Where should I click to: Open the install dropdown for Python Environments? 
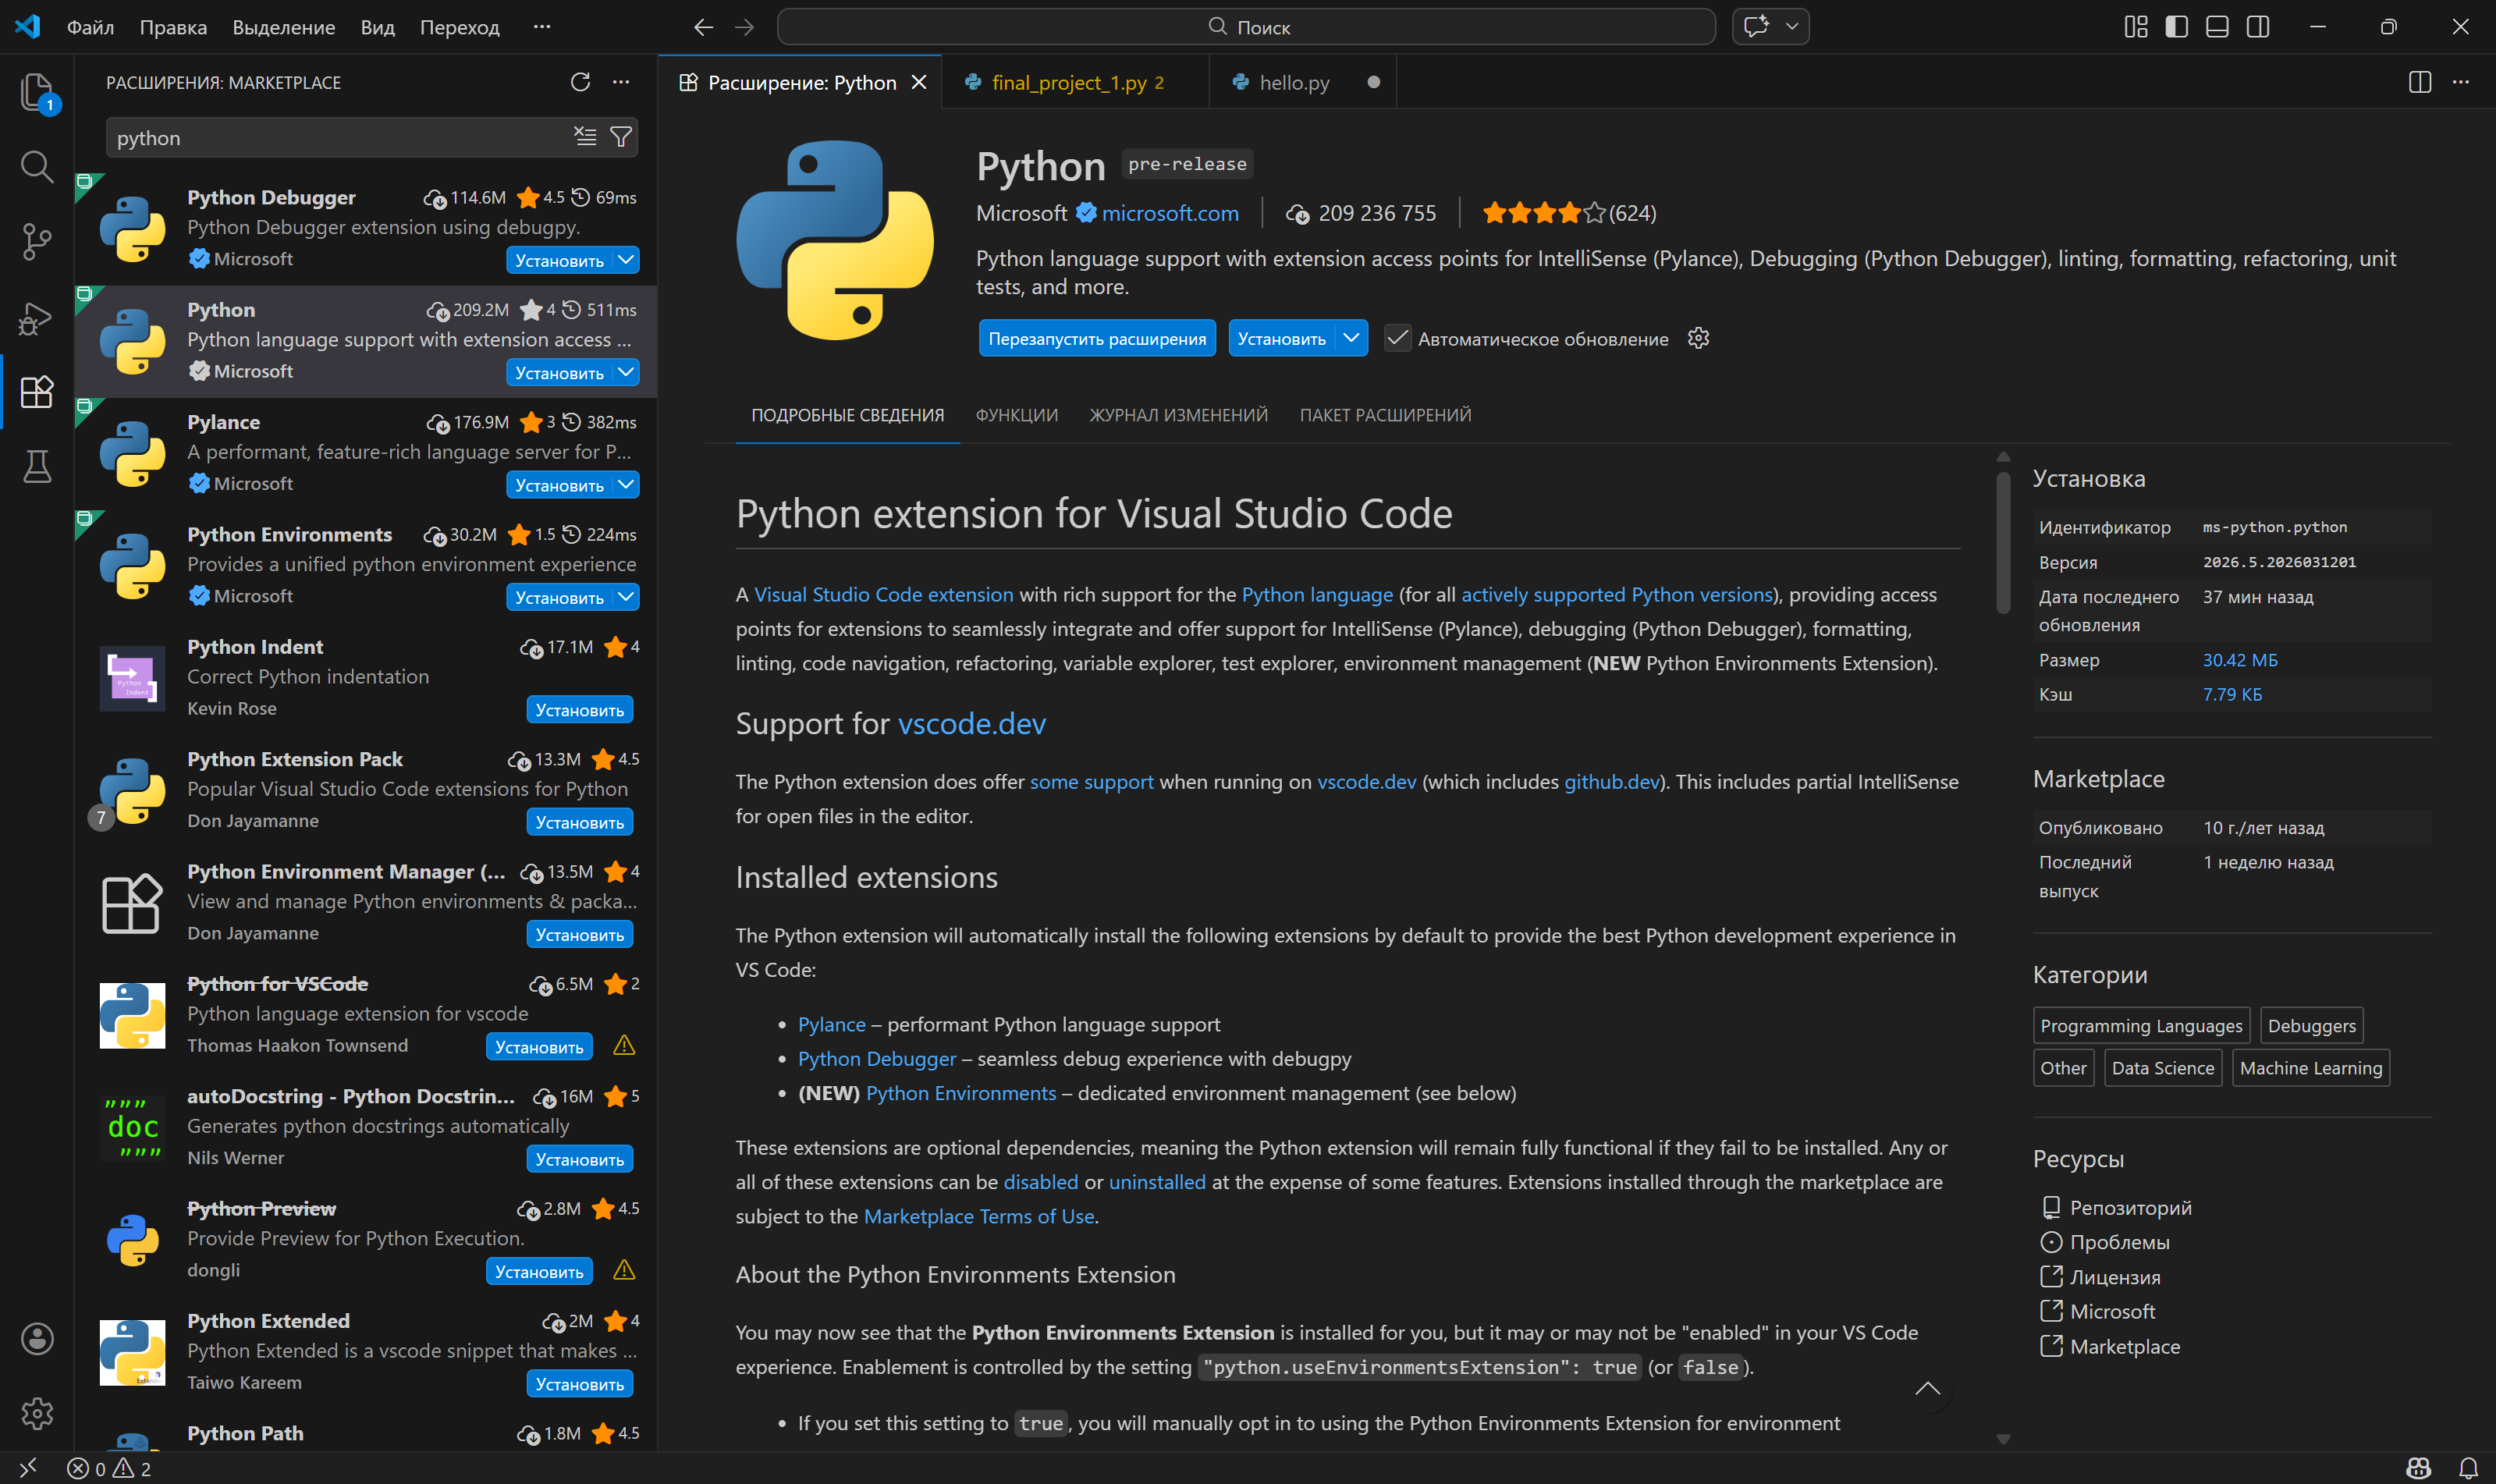(x=626, y=597)
